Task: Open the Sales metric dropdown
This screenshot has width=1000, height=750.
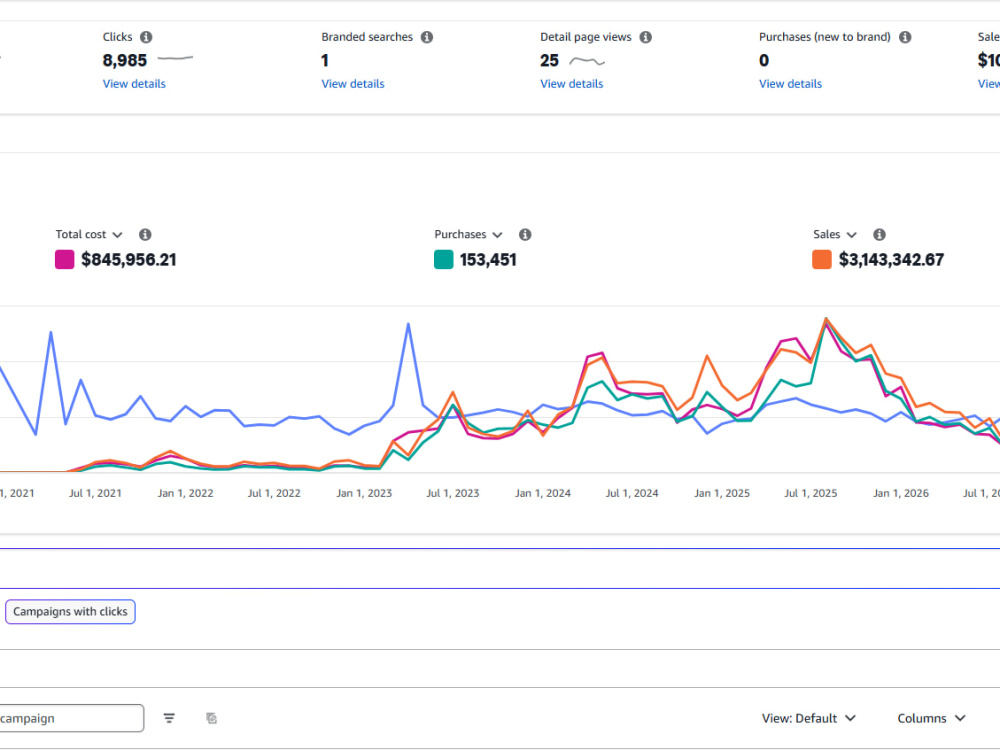Action: coord(835,235)
